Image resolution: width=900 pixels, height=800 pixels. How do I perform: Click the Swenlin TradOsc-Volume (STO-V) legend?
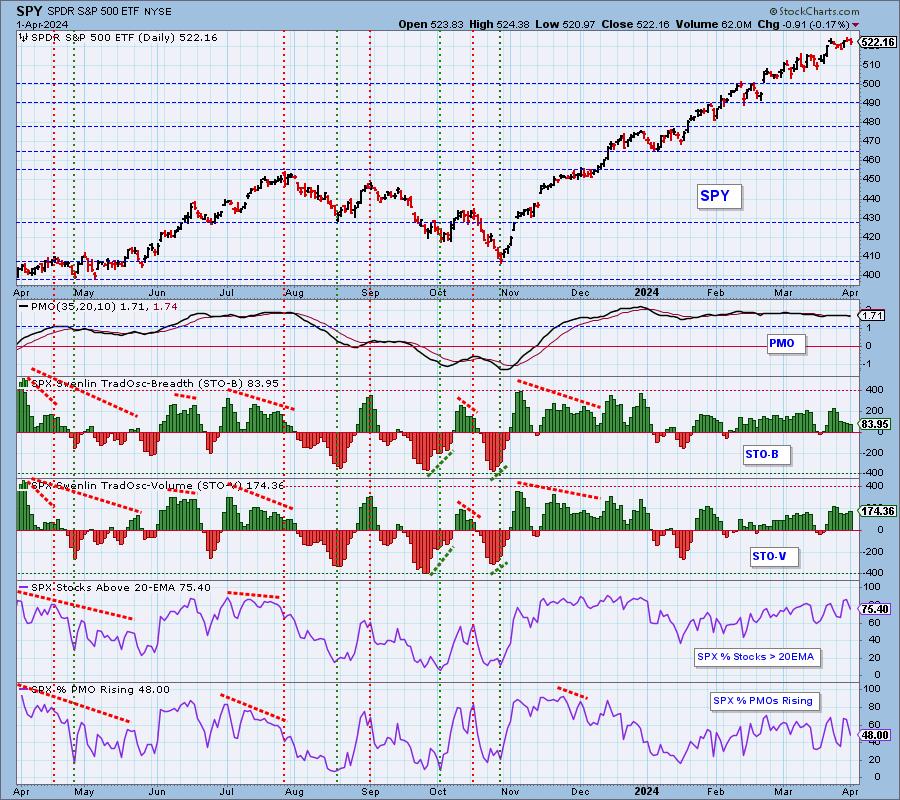(x=157, y=486)
